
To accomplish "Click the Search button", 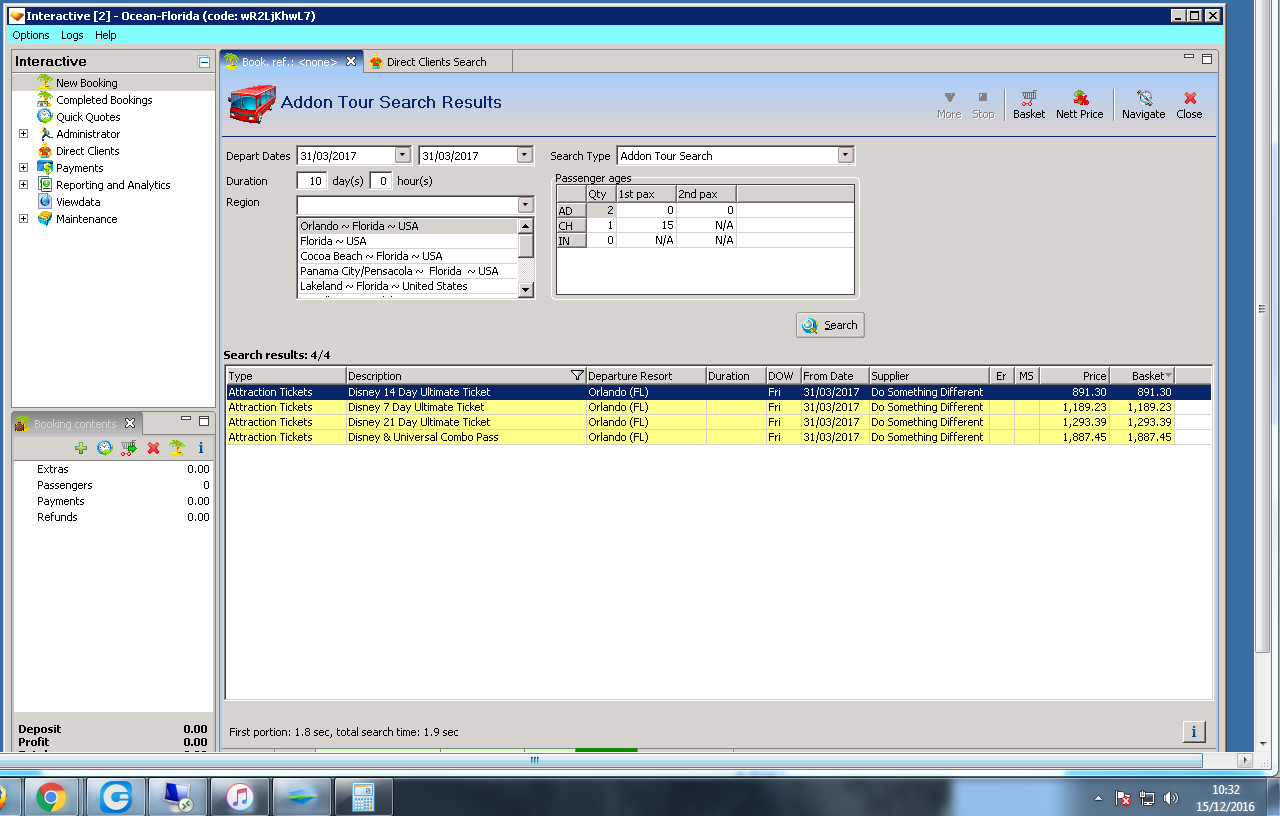I will pos(830,325).
